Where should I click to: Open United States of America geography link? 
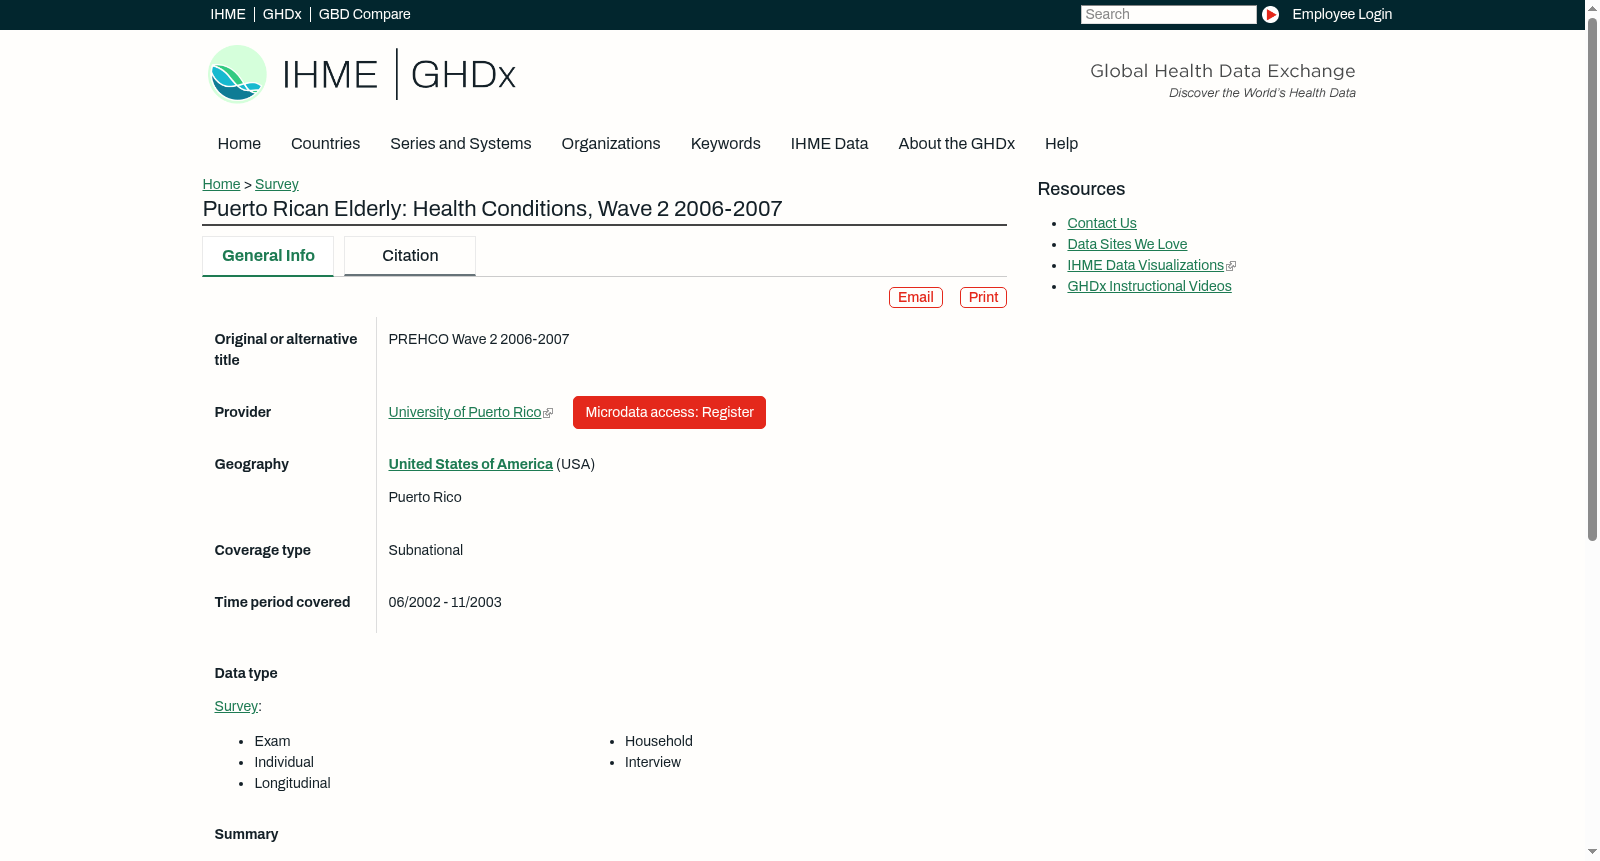pyautogui.click(x=471, y=464)
